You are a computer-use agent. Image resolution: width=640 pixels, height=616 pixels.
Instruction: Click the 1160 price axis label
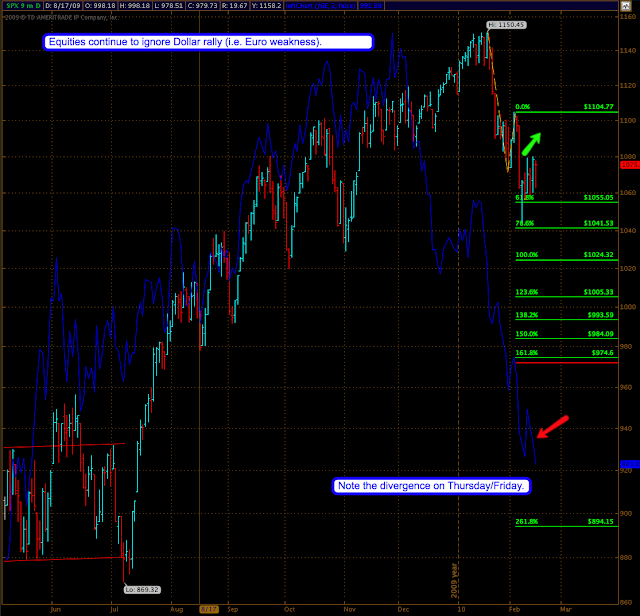628,16
